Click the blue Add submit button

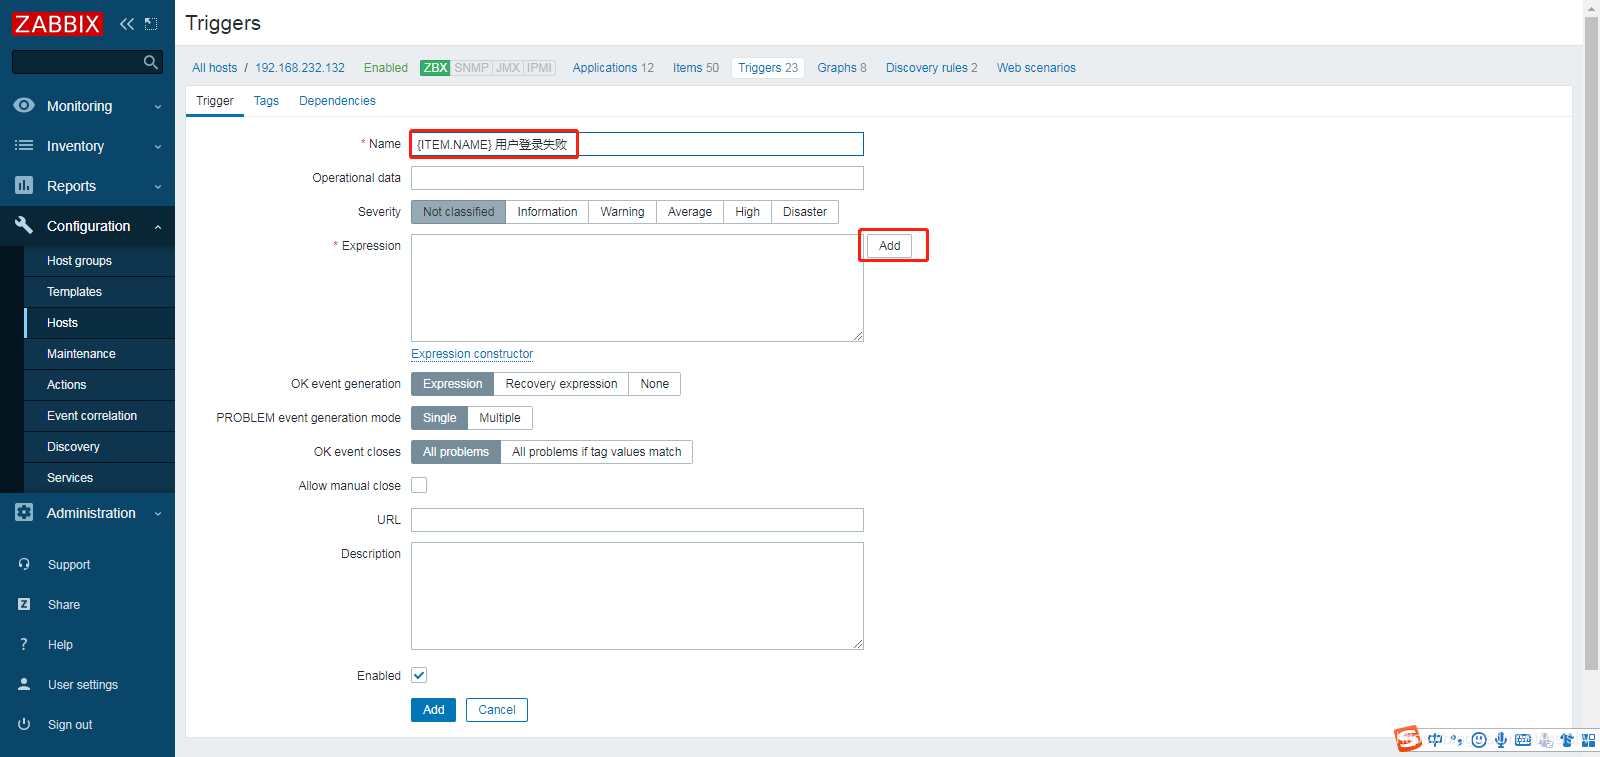point(433,710)
